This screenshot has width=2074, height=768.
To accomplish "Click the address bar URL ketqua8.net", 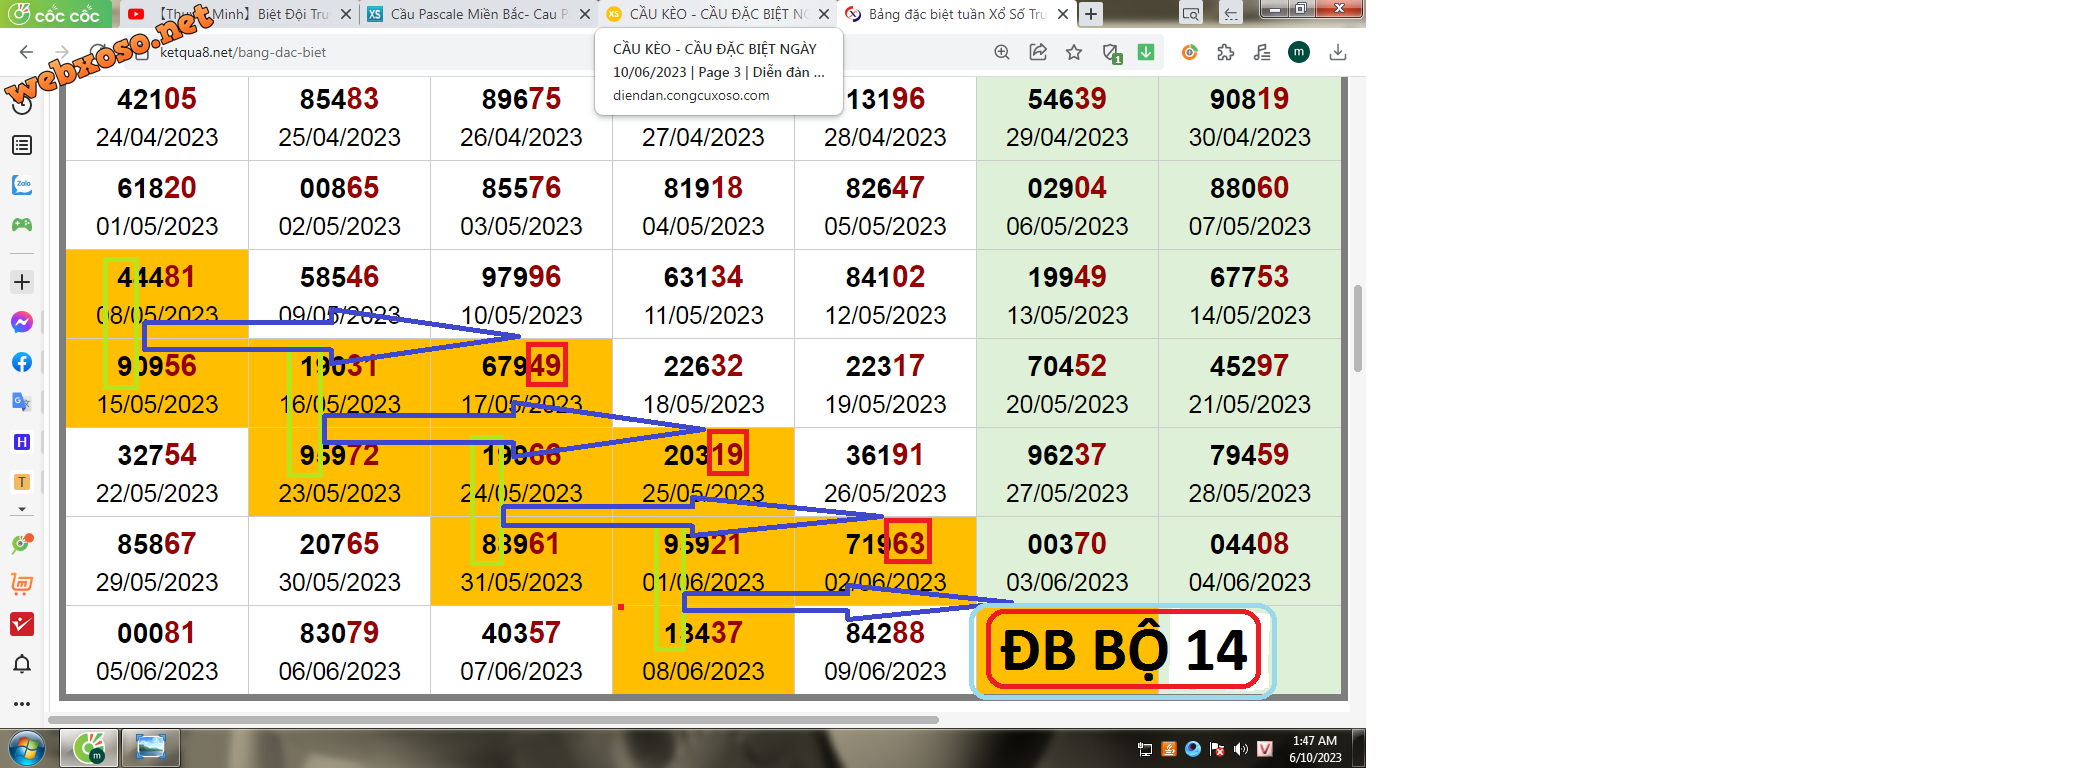I will [x=243, y=52].
